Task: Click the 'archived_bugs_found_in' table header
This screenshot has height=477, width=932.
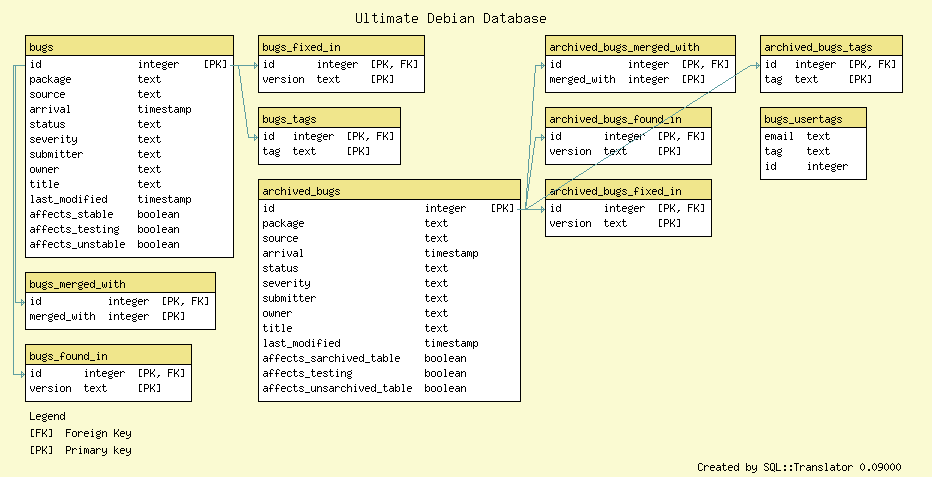Action: tap(628, 118)
